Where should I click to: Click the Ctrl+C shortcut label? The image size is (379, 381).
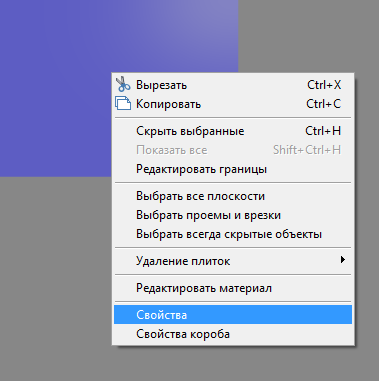click(x=324, y=104)
